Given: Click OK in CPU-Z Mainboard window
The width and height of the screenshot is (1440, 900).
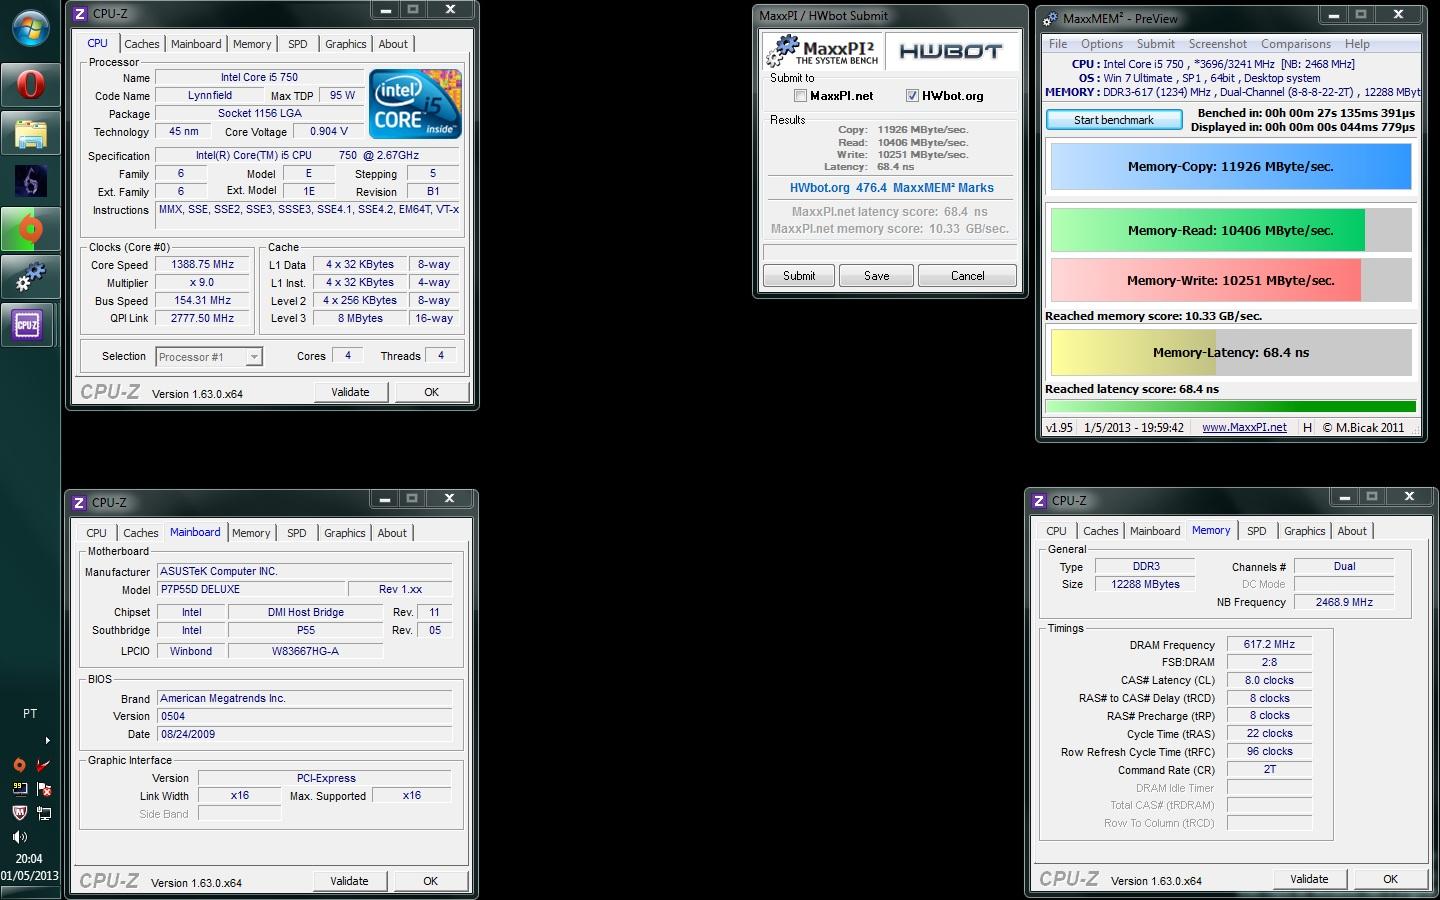Looking at the screenshot, I should [430, 881].
